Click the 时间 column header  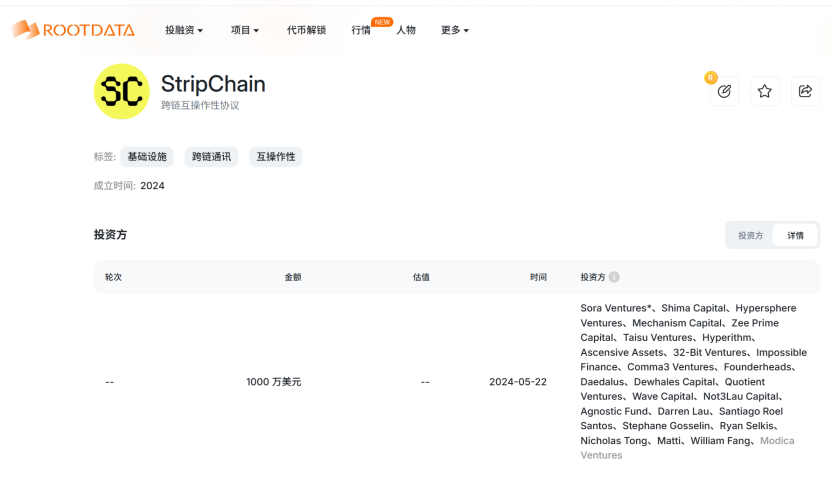(538, 277)
